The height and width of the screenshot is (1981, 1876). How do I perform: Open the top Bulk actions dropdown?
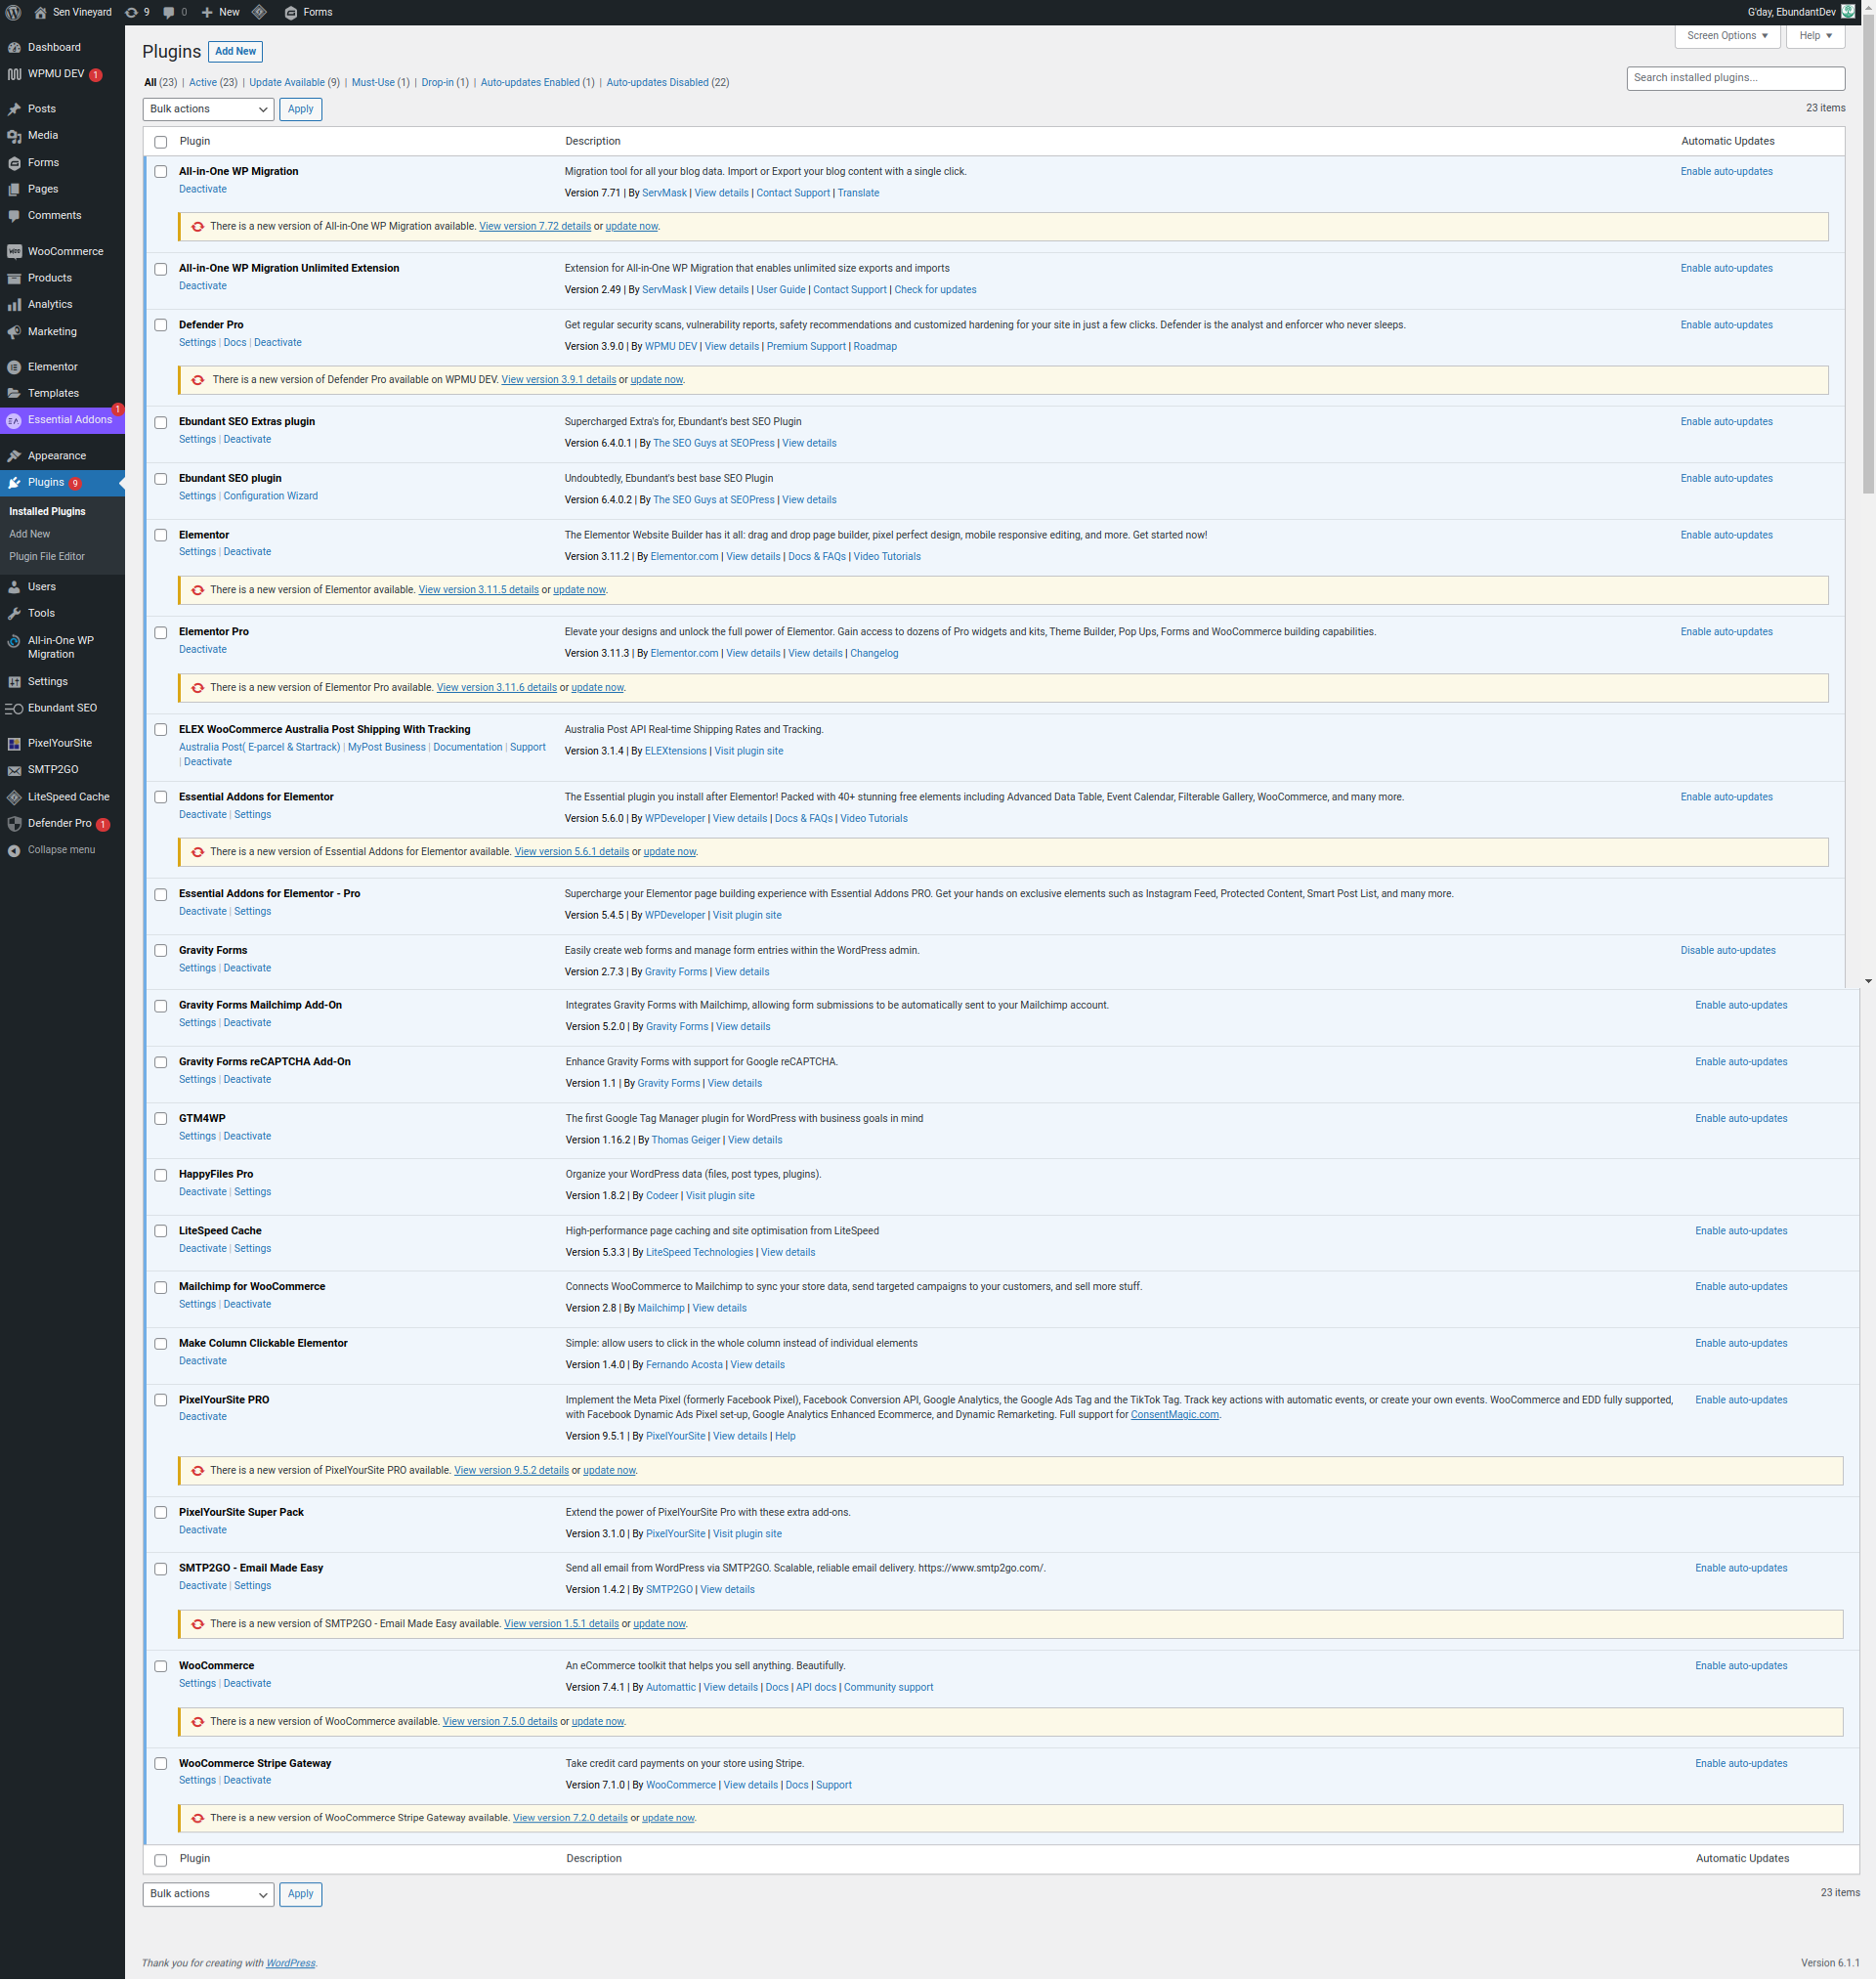pyautogui.click(x=208, y=109)
